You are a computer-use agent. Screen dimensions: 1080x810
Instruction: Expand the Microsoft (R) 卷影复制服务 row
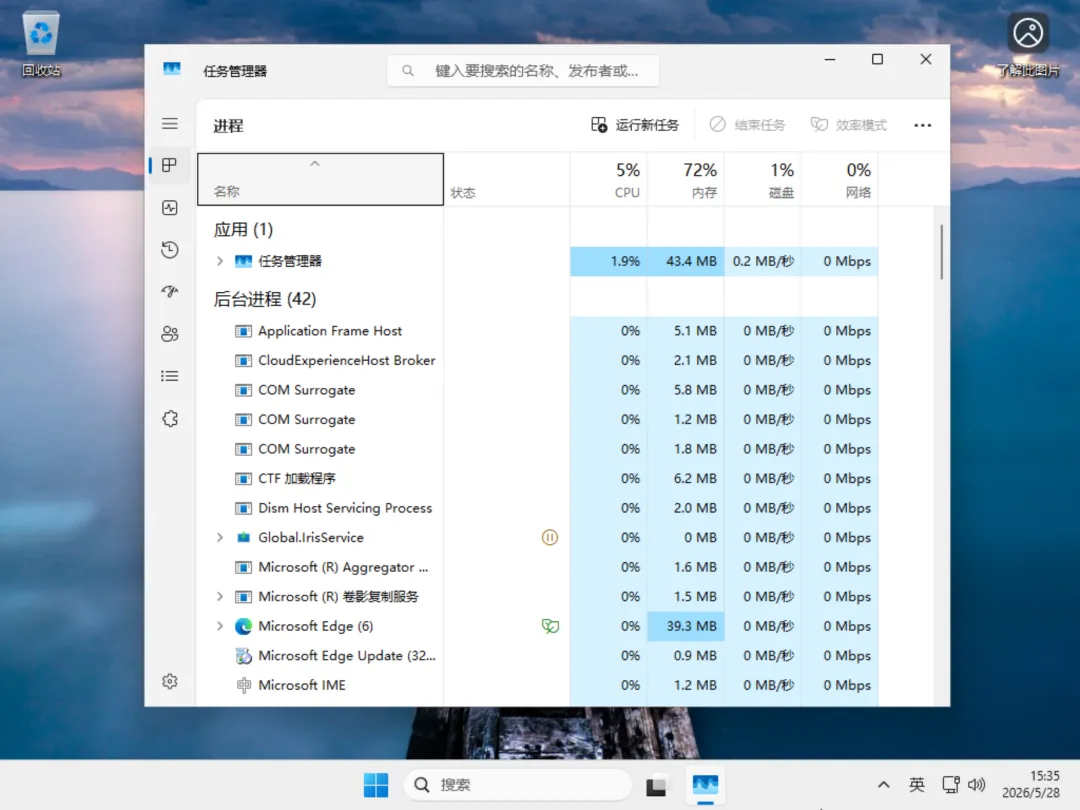[x=220, y=596]
